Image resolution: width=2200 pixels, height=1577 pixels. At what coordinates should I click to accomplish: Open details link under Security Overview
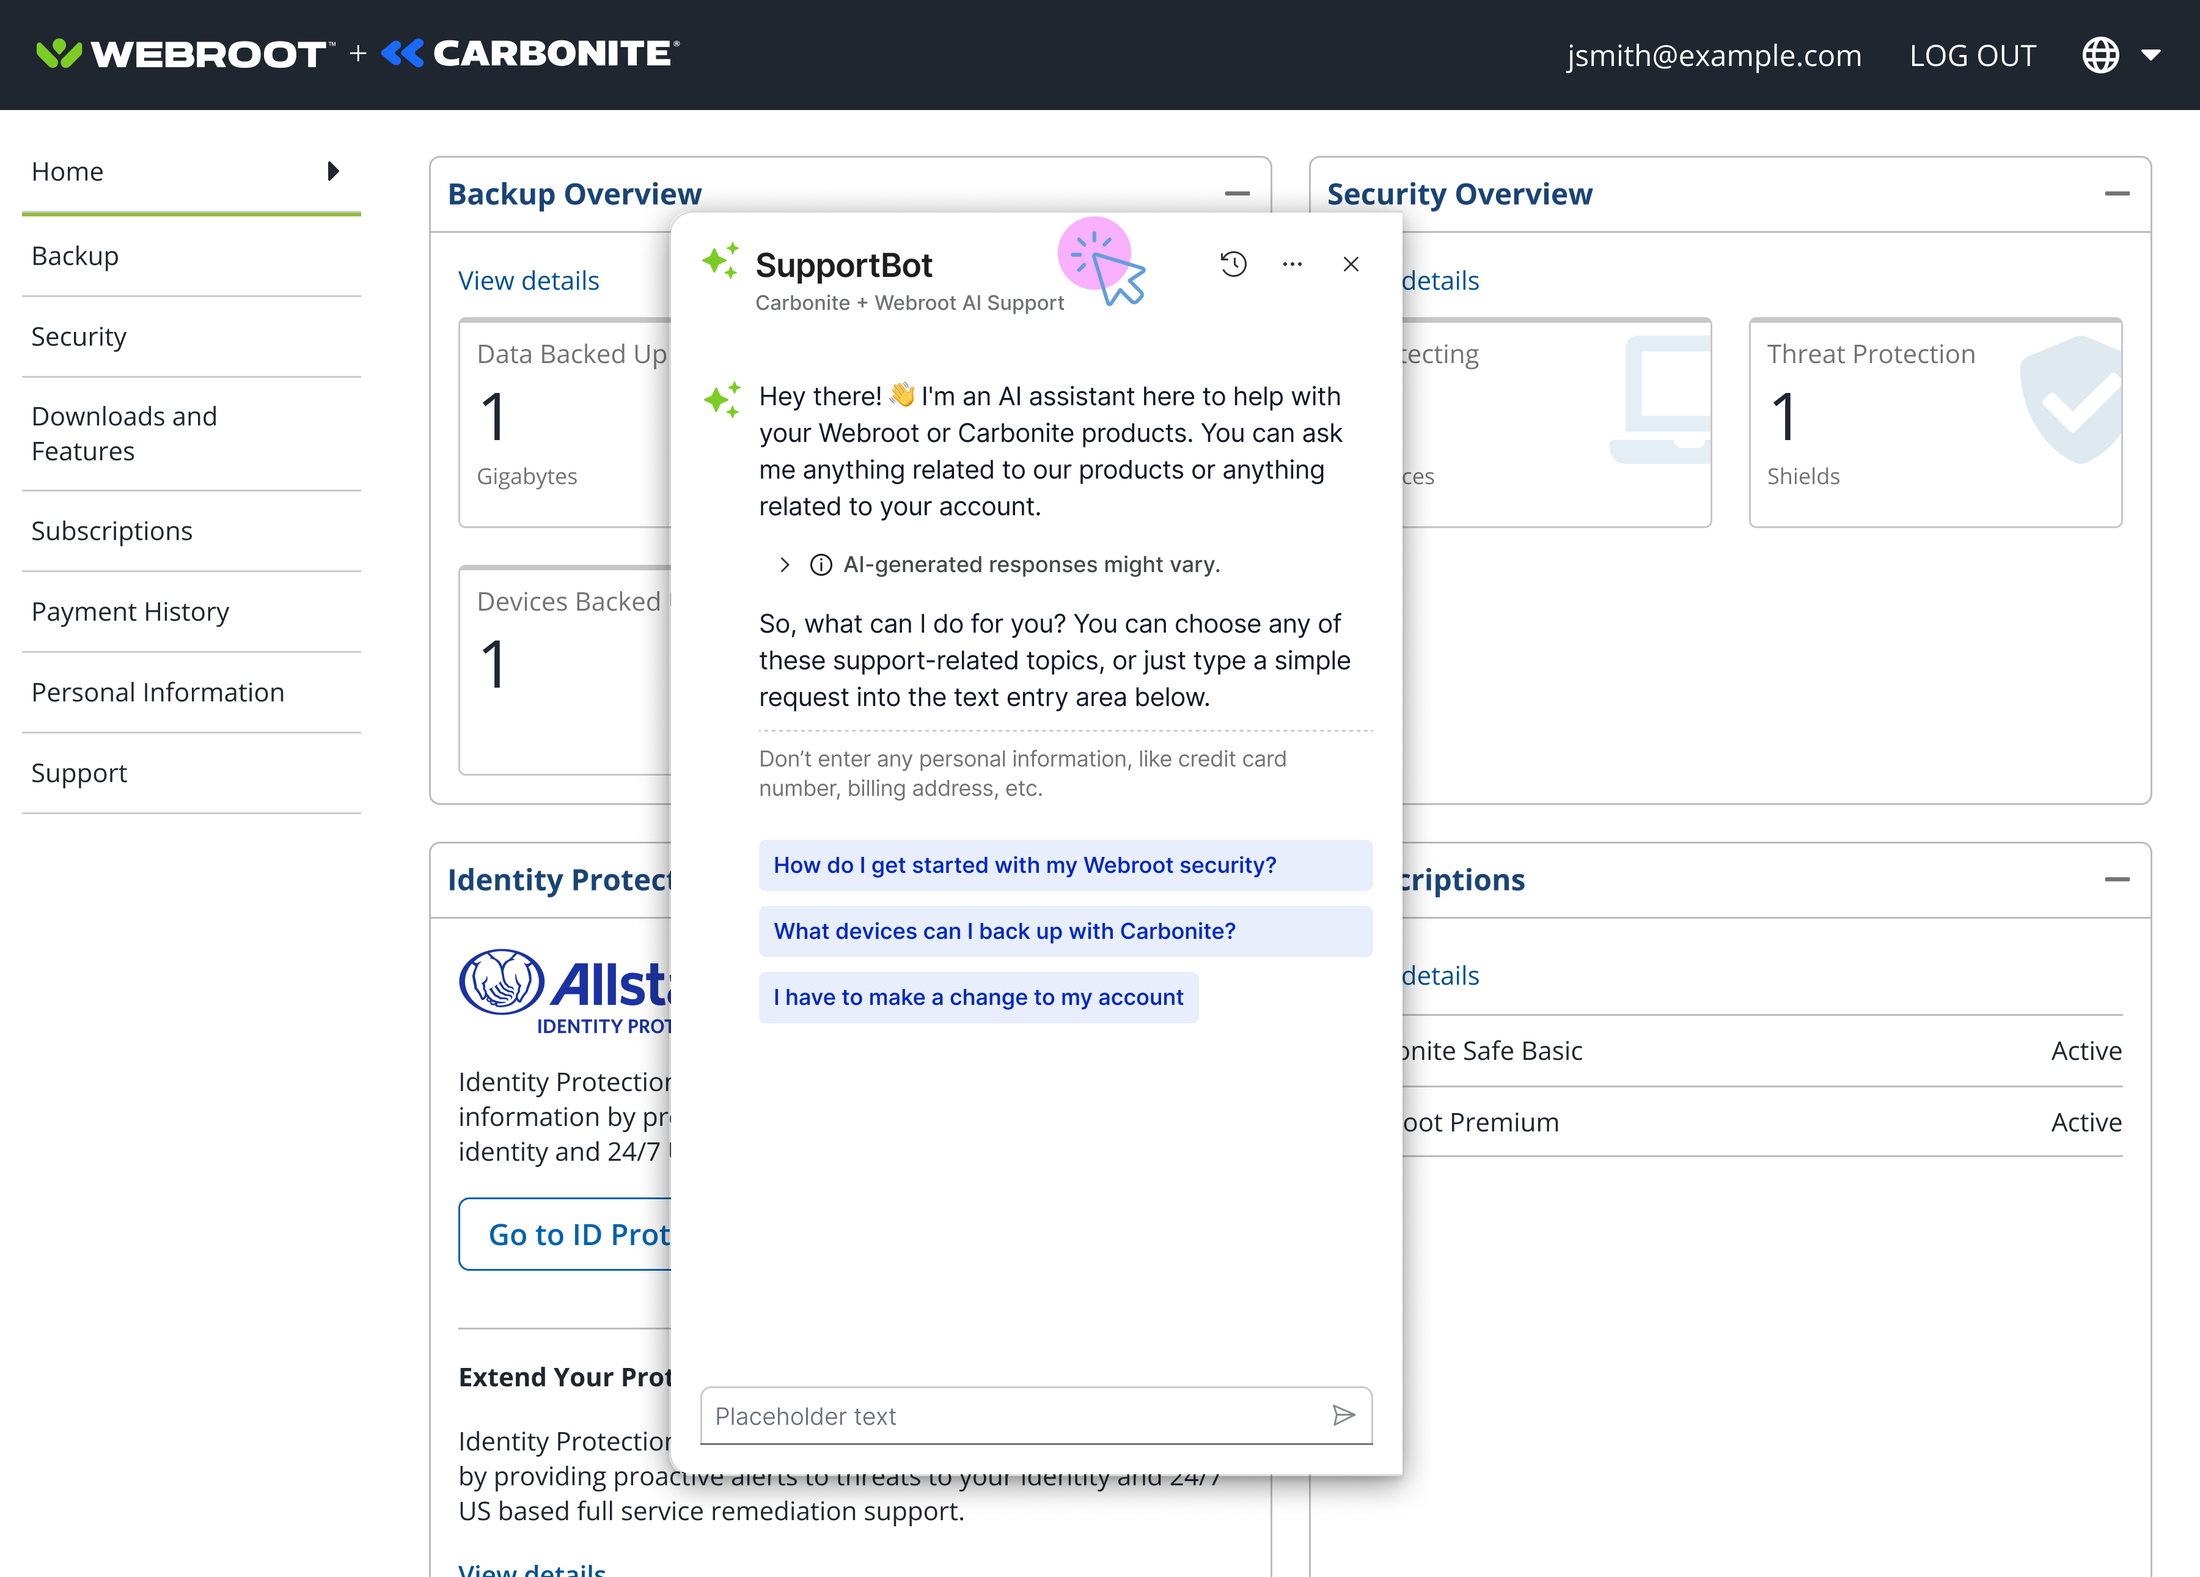click(1440, 280)
